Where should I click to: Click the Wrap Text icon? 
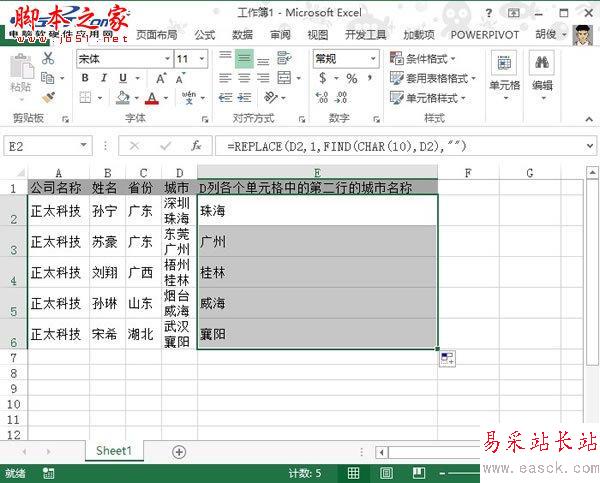[284, 58]
